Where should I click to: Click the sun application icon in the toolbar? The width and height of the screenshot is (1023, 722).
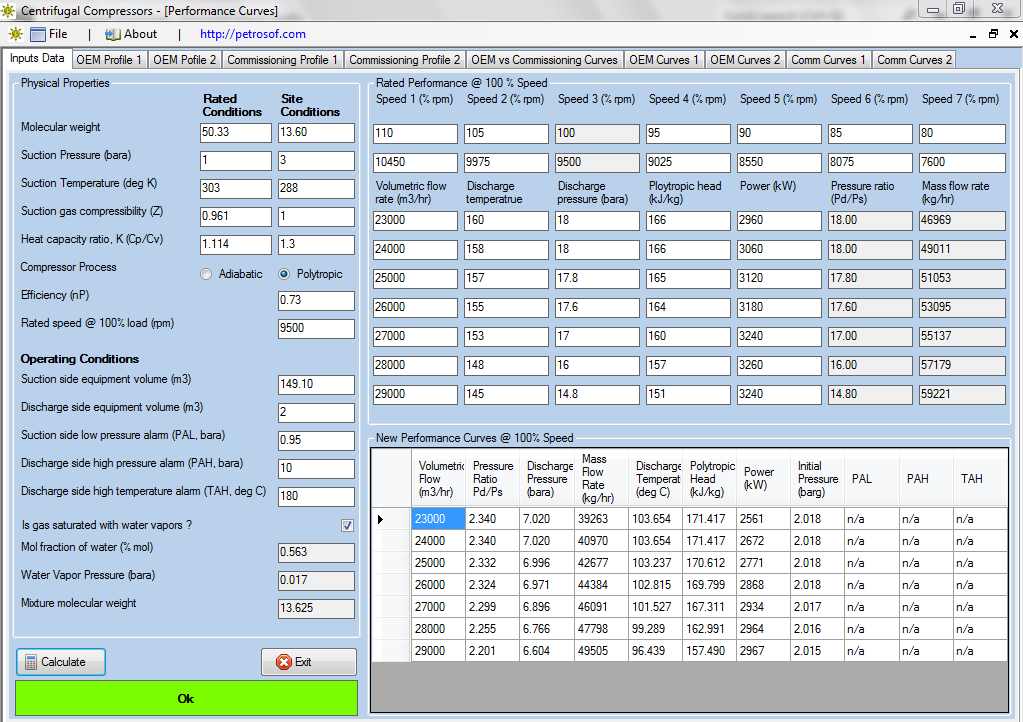[15, 33]
